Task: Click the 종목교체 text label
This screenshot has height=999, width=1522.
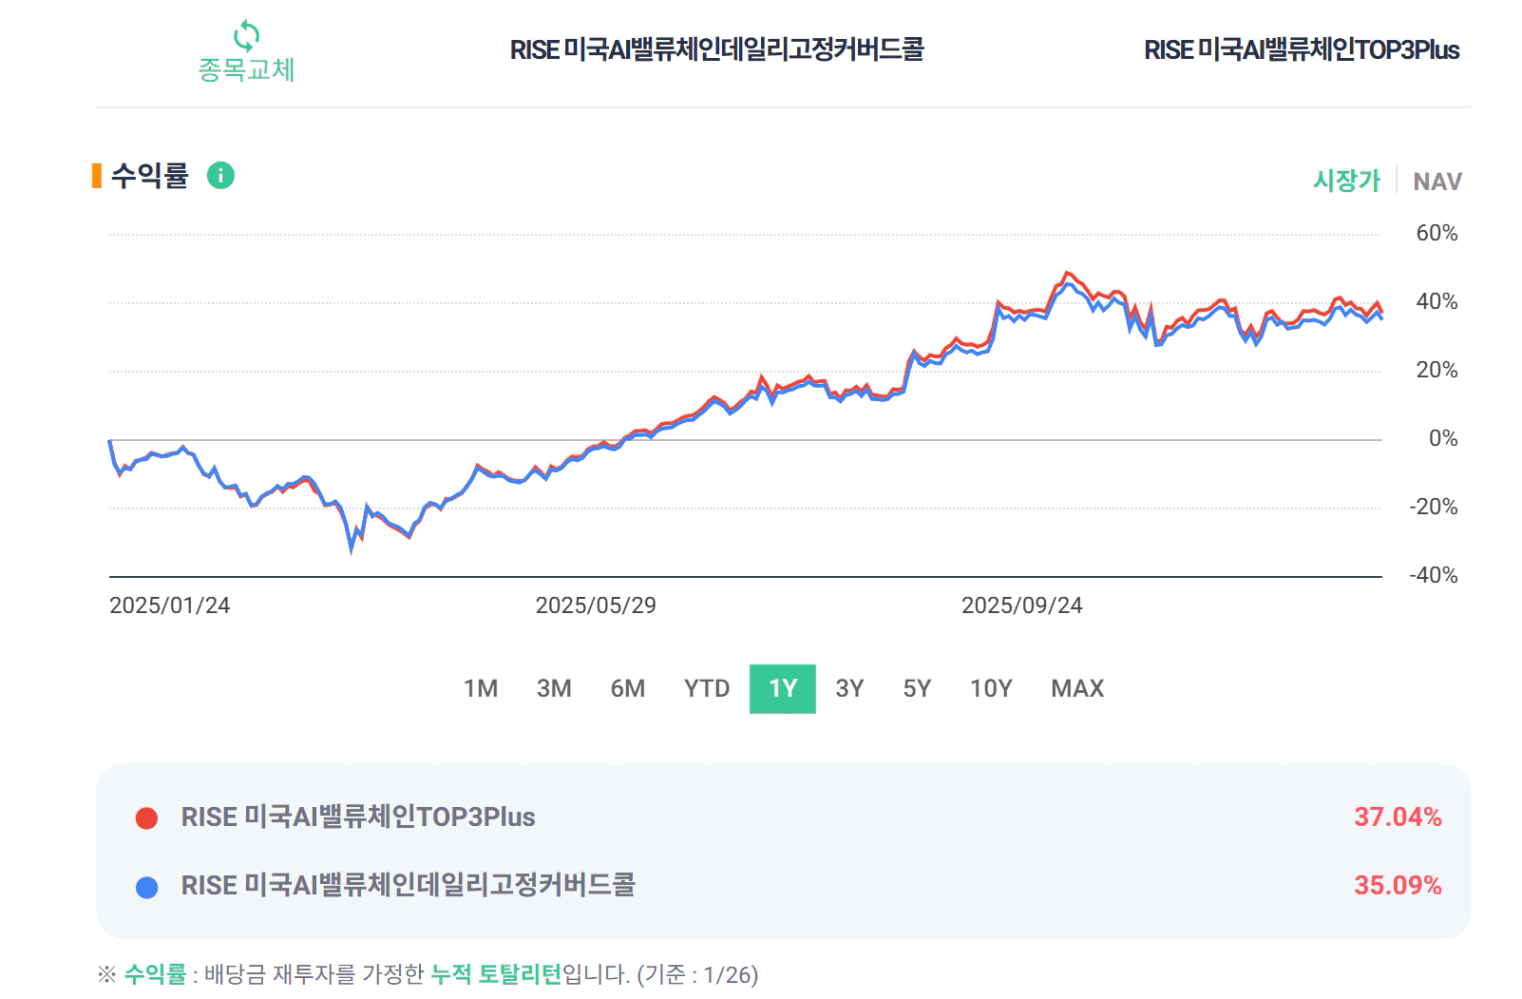Action: 246,70
